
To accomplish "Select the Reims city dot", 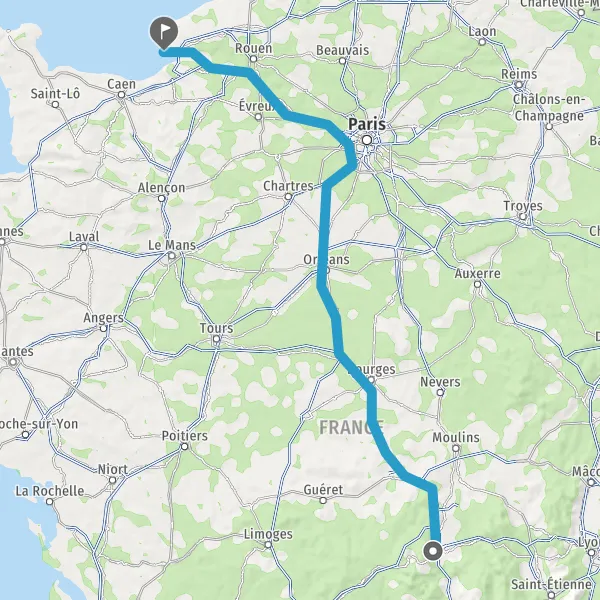I will (519, 85).
